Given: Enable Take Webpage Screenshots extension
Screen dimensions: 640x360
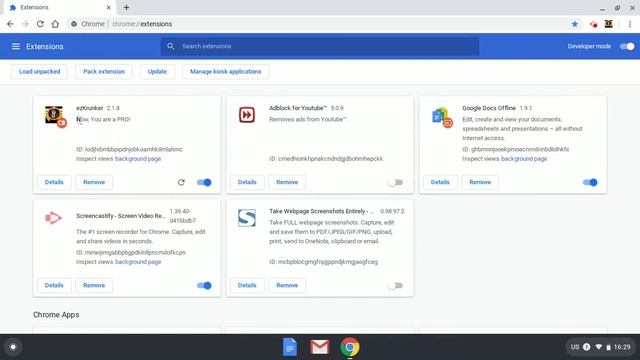Looking at the screenshot, I should point(396,286).
